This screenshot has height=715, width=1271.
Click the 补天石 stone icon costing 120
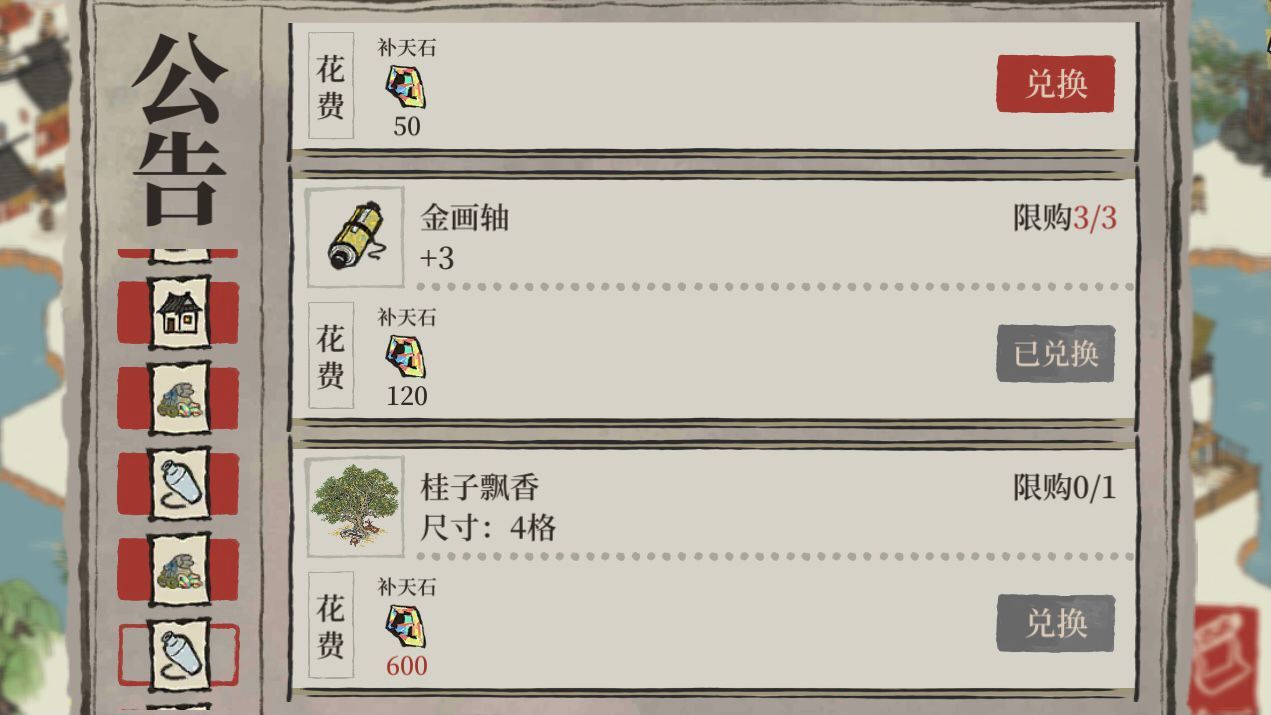click(x=406, y=357)
